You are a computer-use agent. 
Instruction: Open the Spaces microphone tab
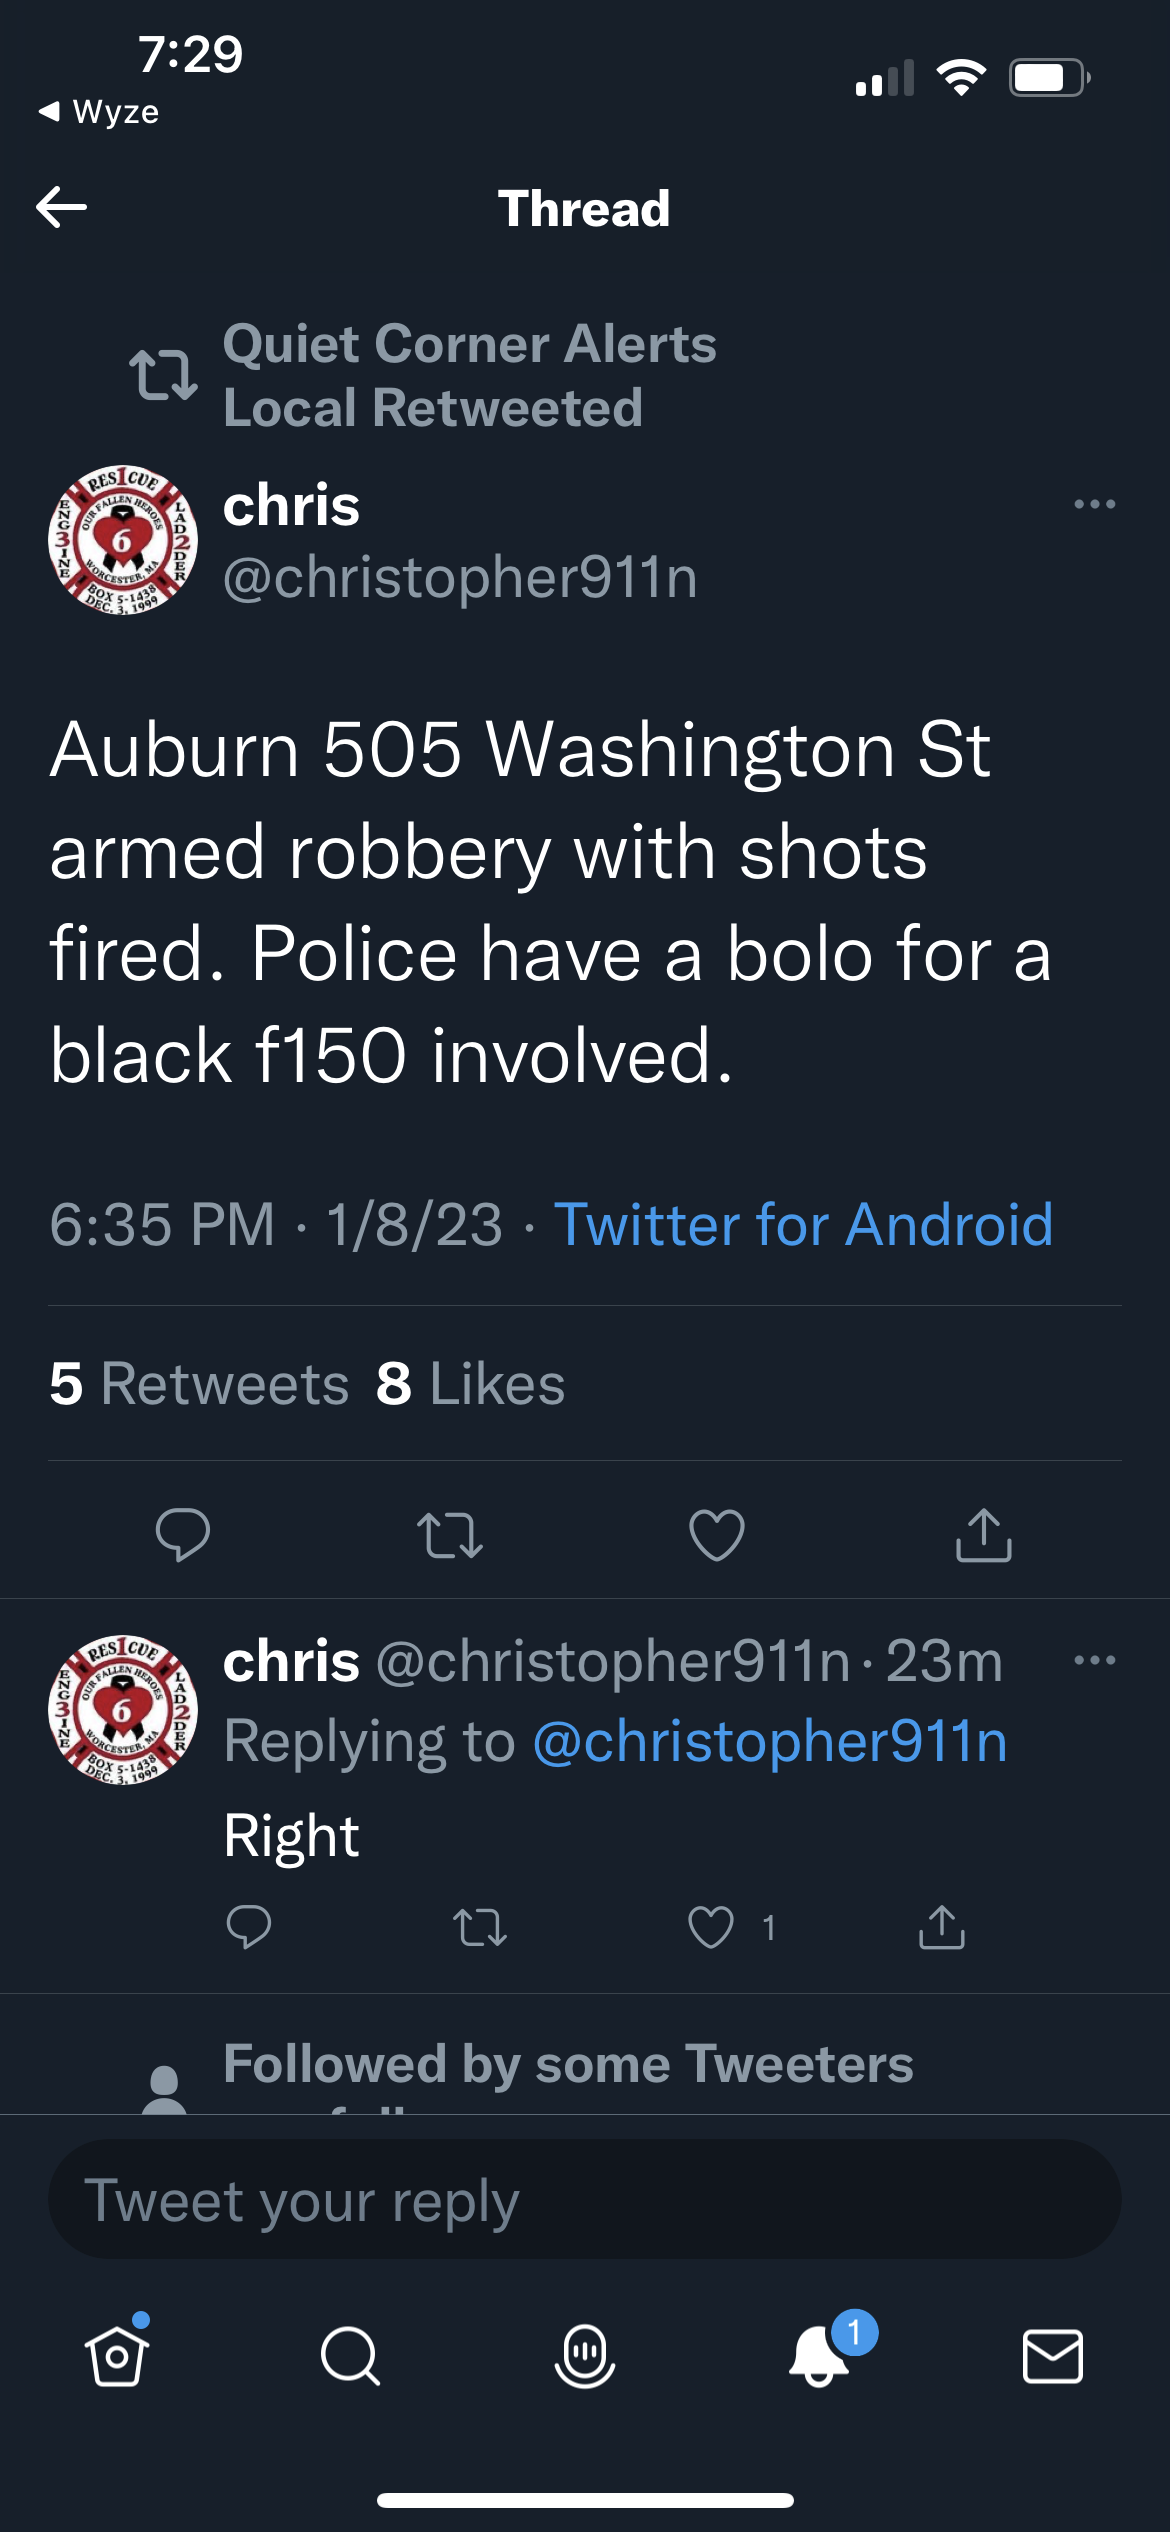click(585, 2356)
